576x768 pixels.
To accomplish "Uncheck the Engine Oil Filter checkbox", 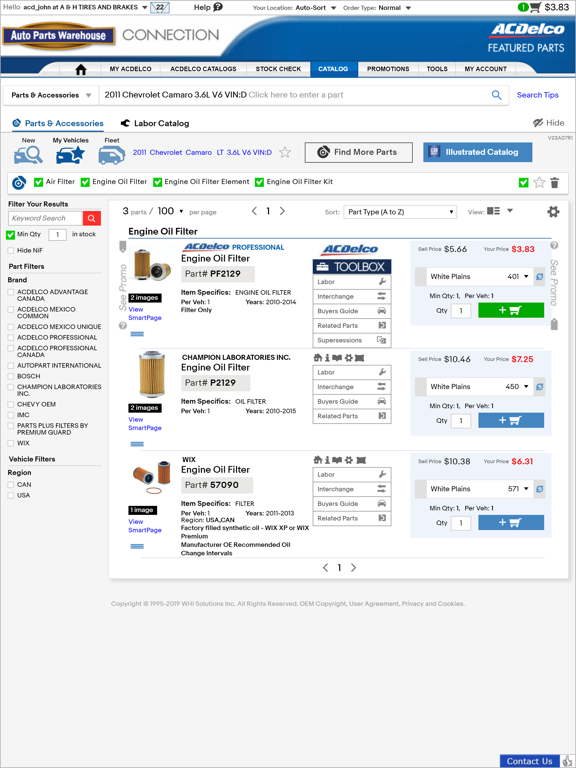I will 85,182.
